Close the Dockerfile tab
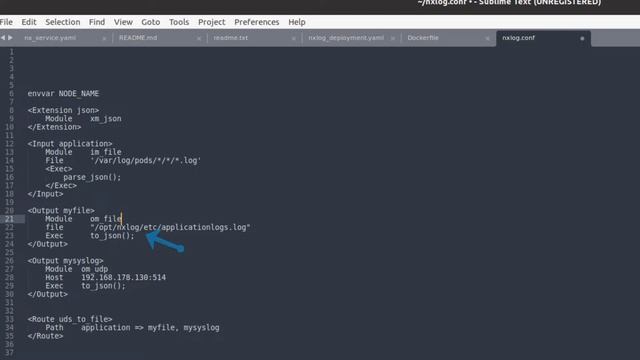 pos(487,39)
